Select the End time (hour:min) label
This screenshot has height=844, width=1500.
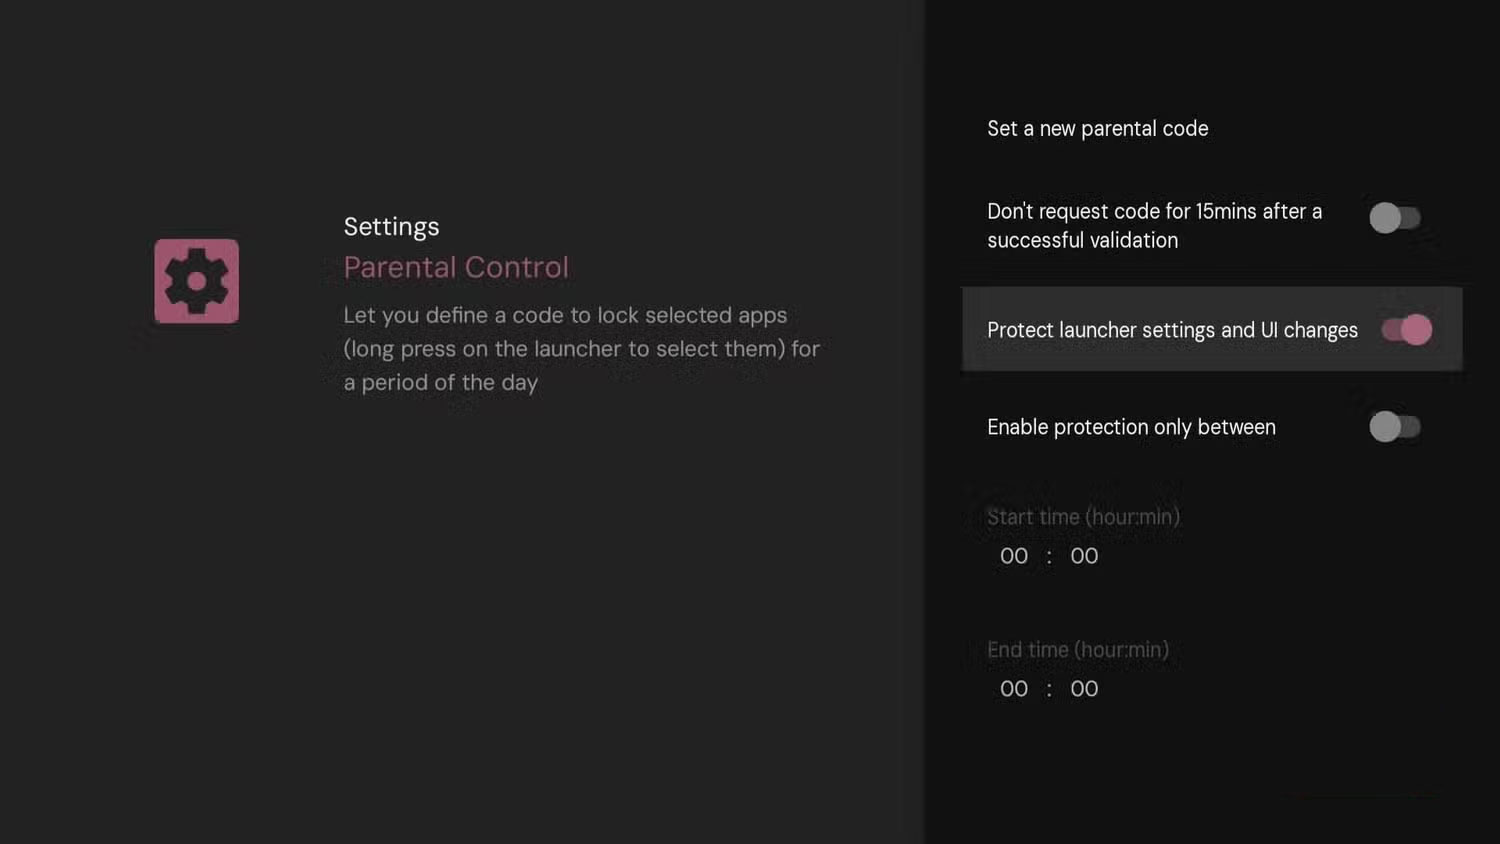pyautogui.click(x=1078, y=649)
